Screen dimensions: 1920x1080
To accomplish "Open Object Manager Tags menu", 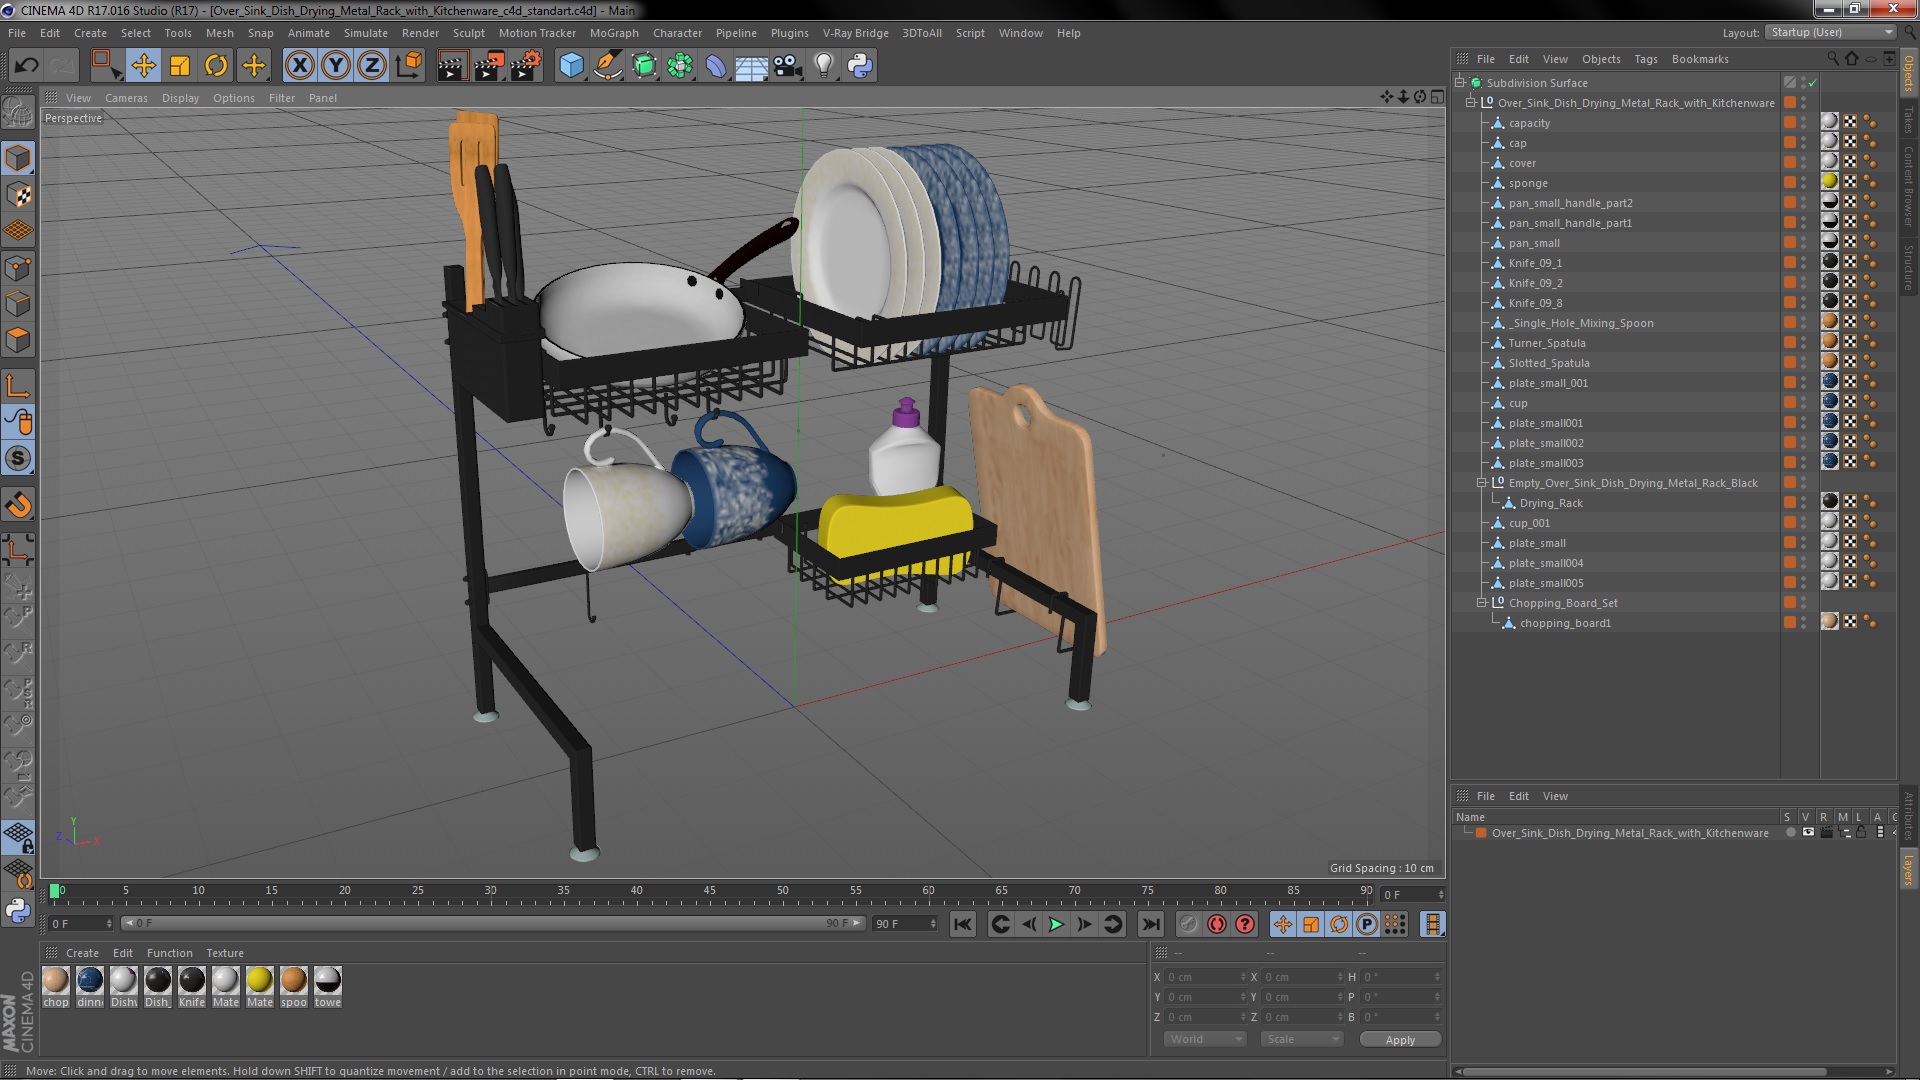I will [x=1645, y=59].
